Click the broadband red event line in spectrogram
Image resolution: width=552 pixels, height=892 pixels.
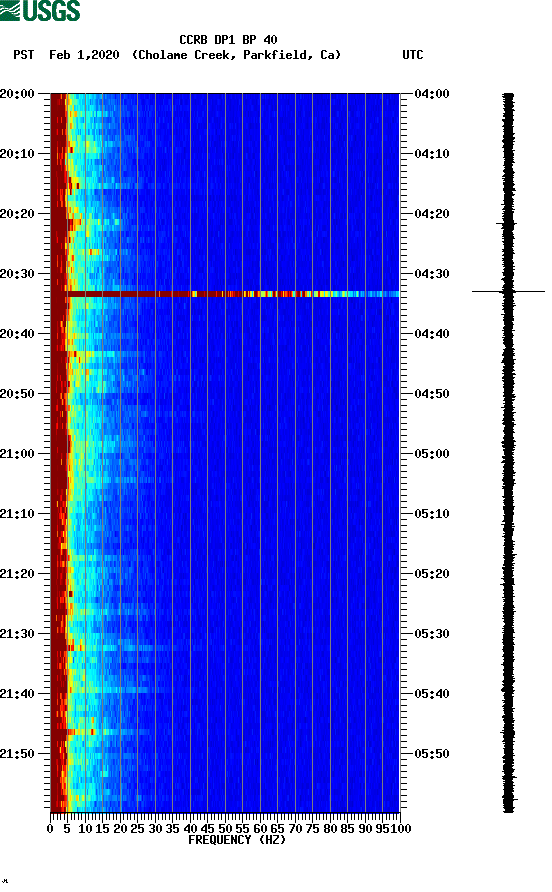pos(233,294)
